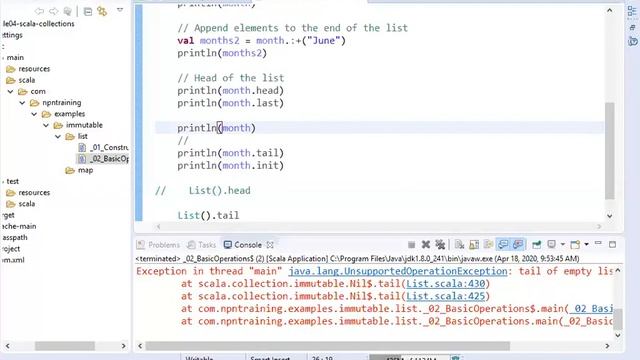Screen dimensions: 640x360
Task: Click List().tail code line
Action: 208,216
